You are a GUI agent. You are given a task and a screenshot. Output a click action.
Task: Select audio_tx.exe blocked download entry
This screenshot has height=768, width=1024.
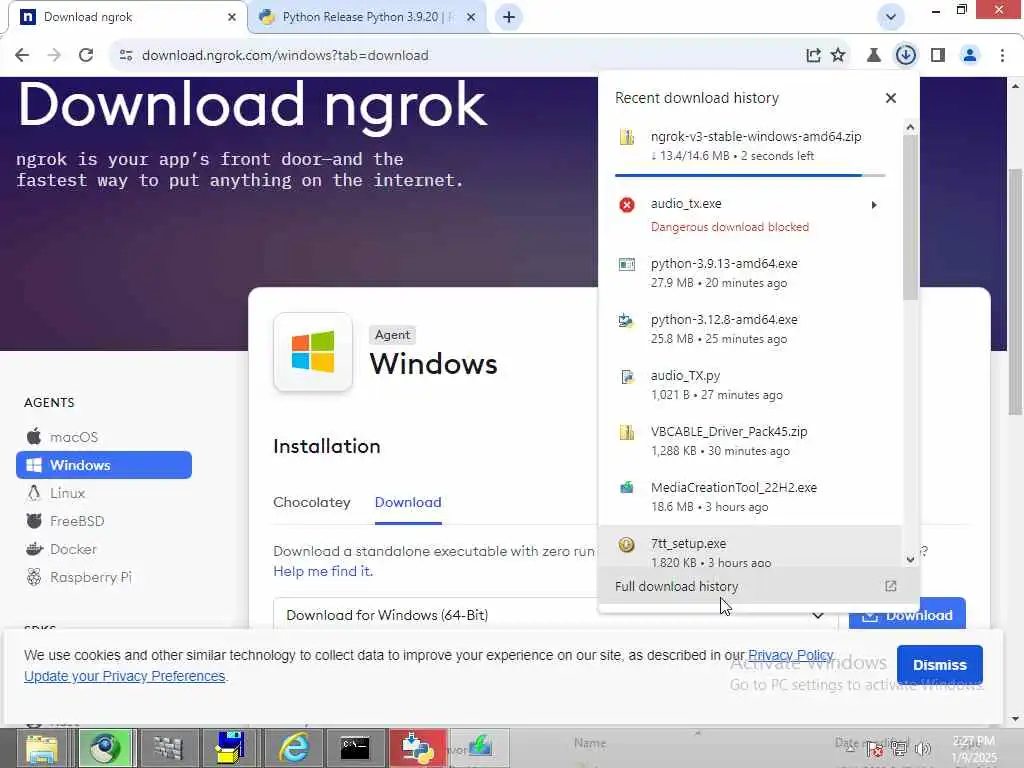[750, 215]
